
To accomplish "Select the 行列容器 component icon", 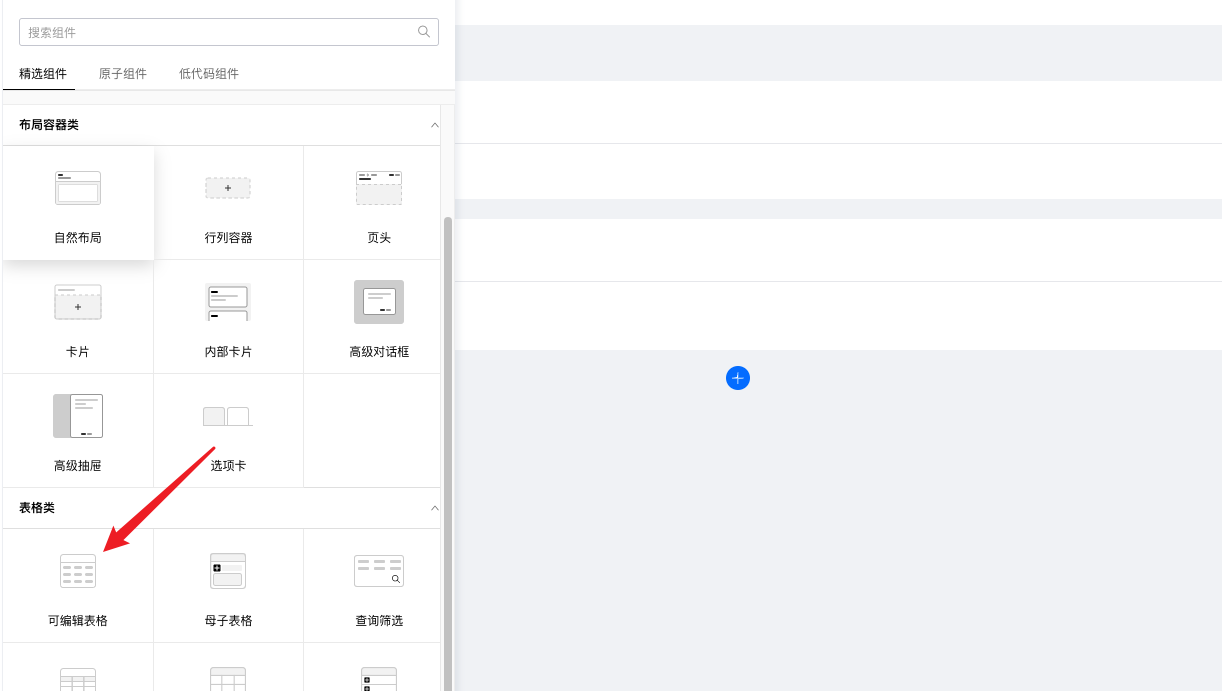I will (228, 188).
